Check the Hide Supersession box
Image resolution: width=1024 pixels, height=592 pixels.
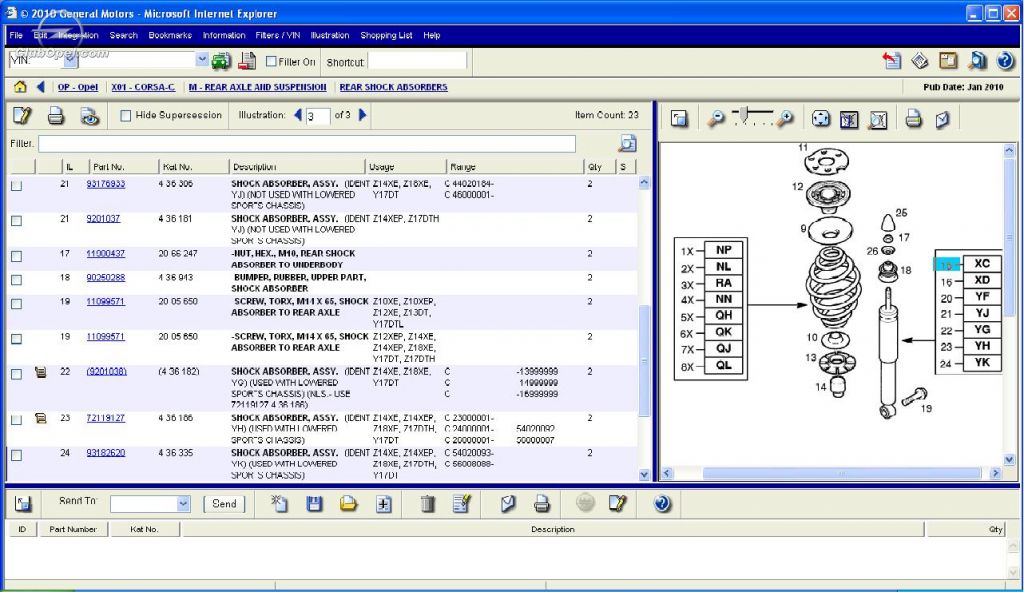click(126, 116)
